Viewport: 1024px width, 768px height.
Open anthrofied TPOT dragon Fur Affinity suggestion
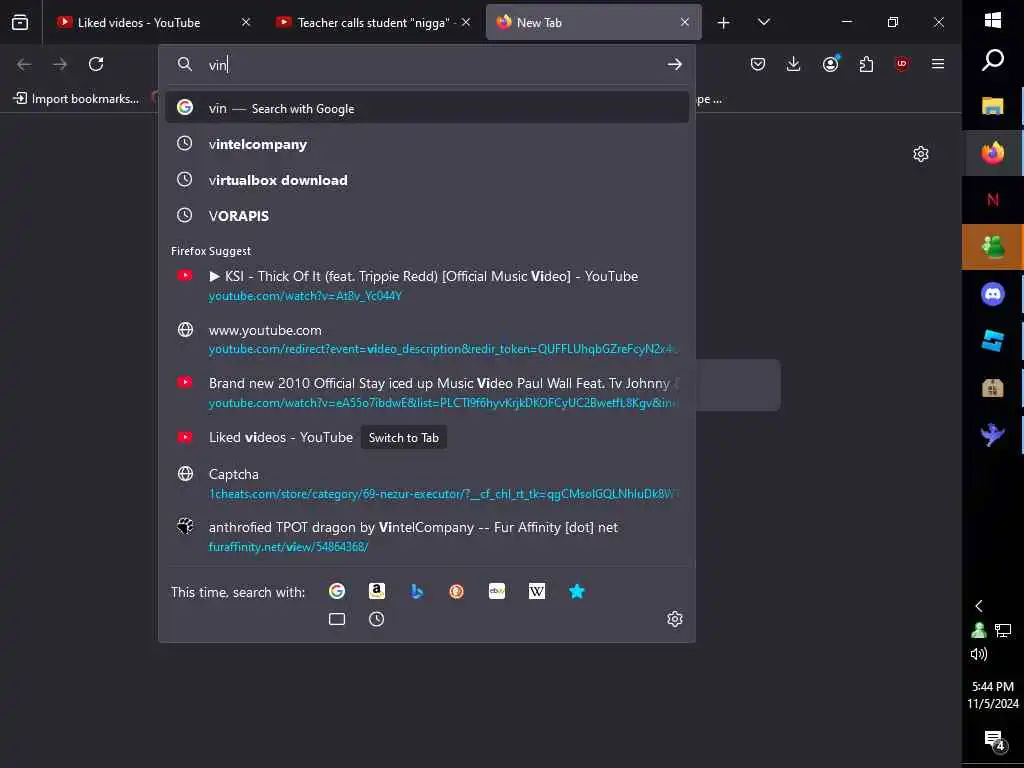pyautogui.click(x=427, y=537)
